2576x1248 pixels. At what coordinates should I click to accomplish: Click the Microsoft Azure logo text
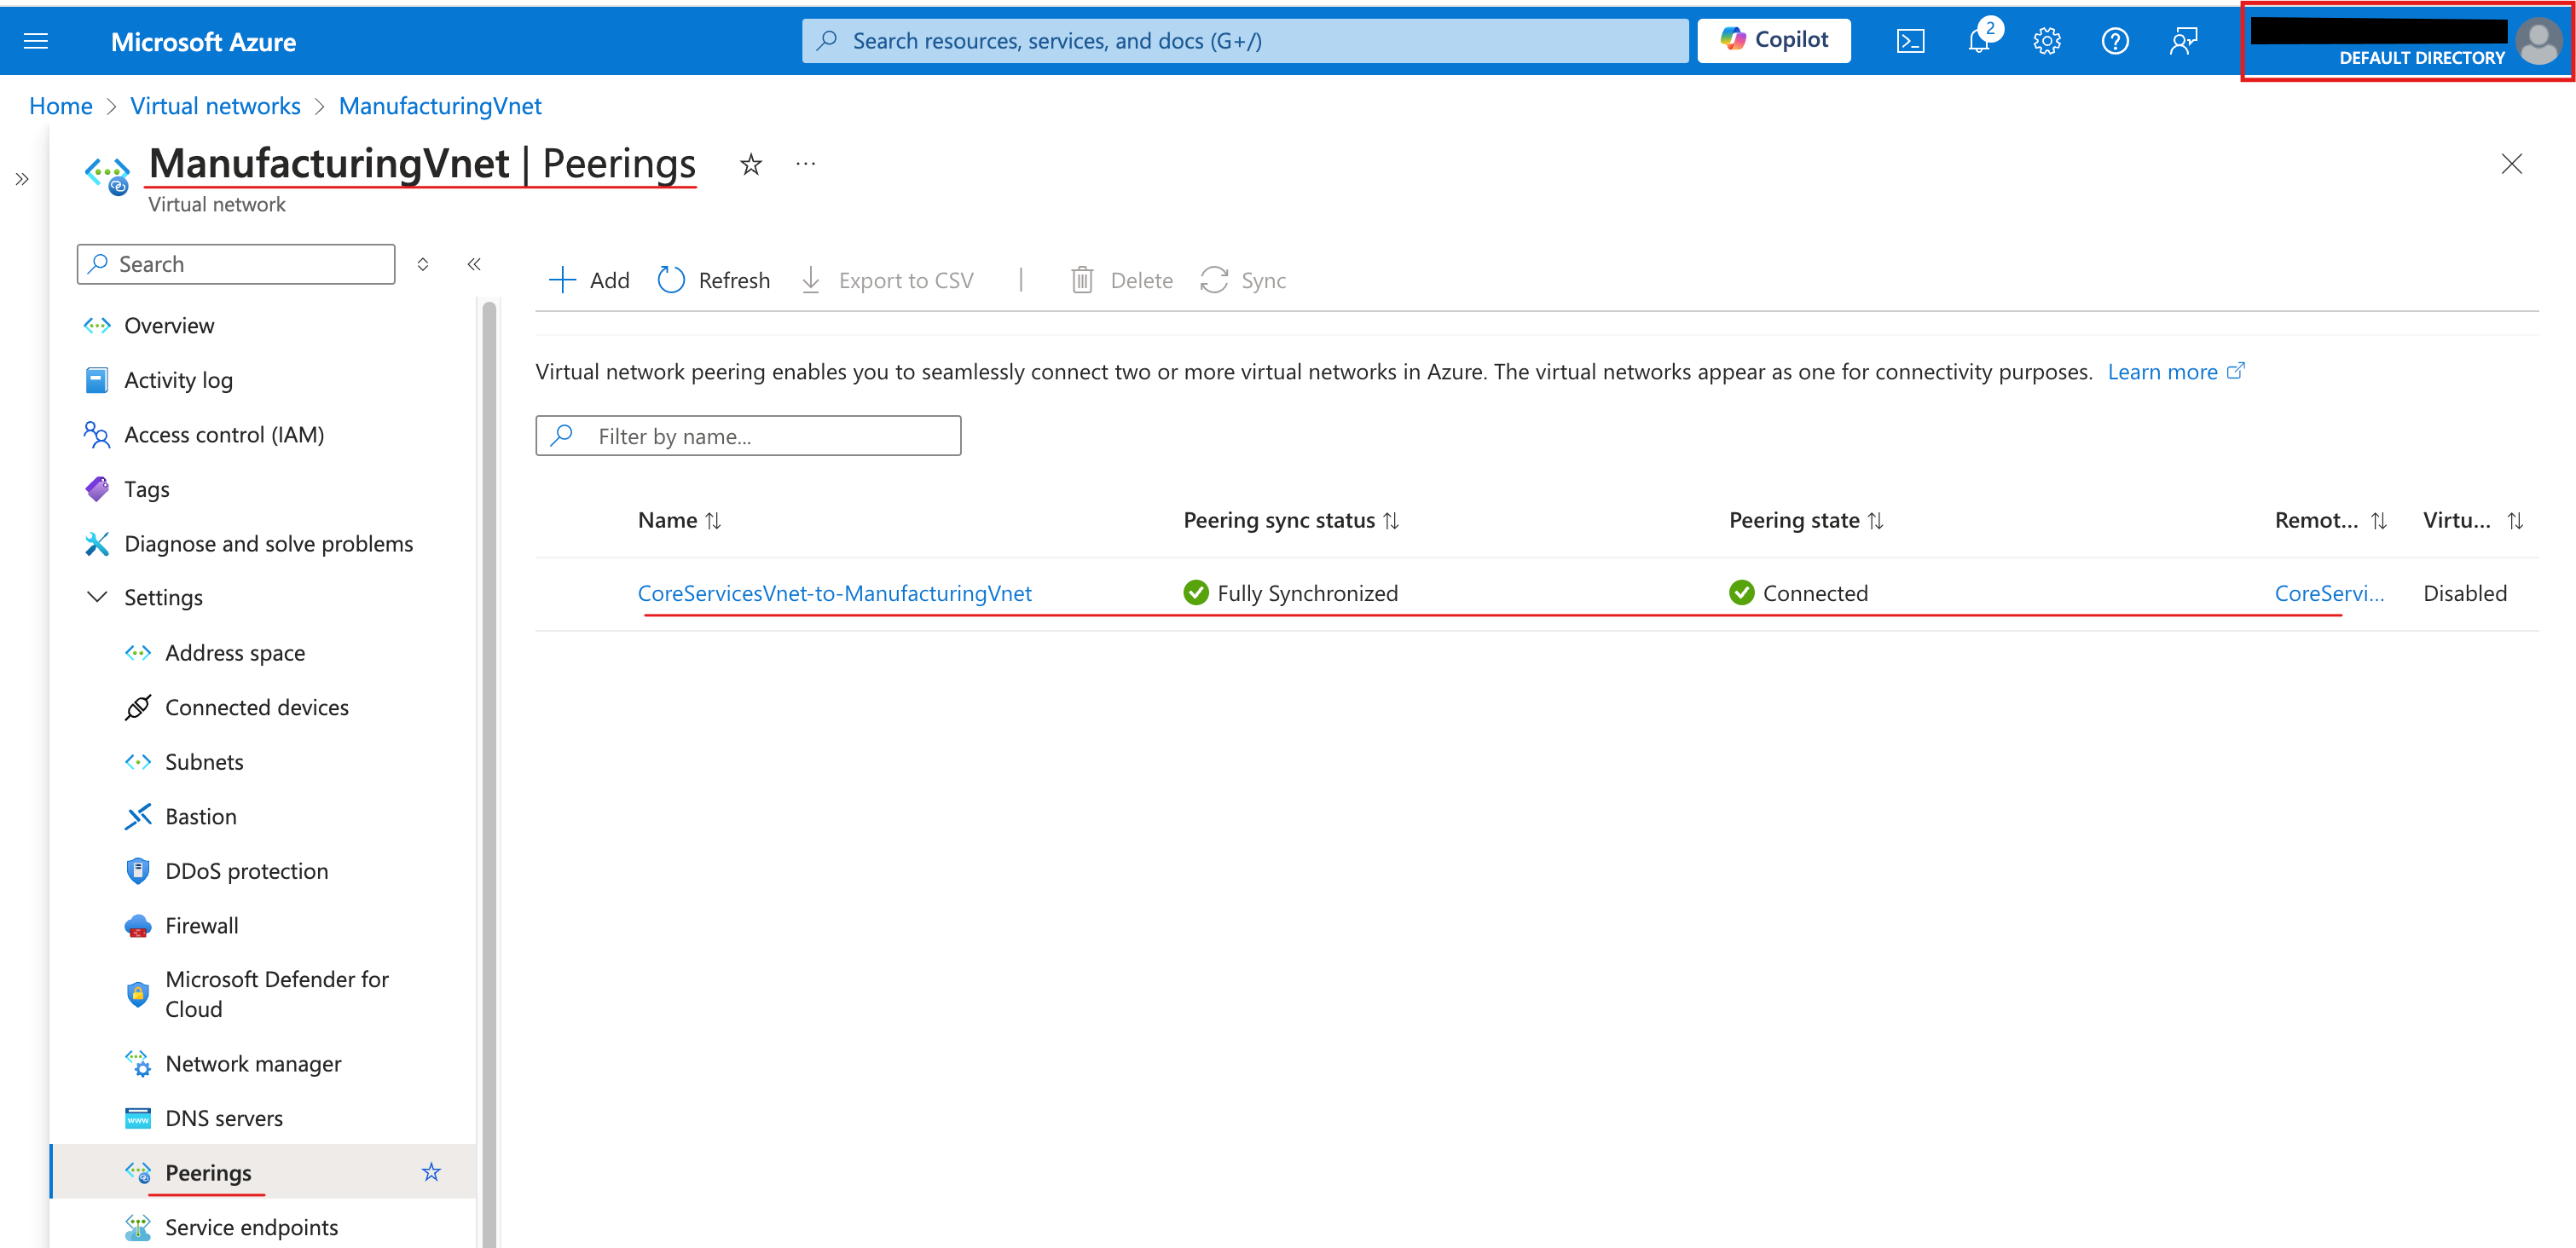(203, 42)
